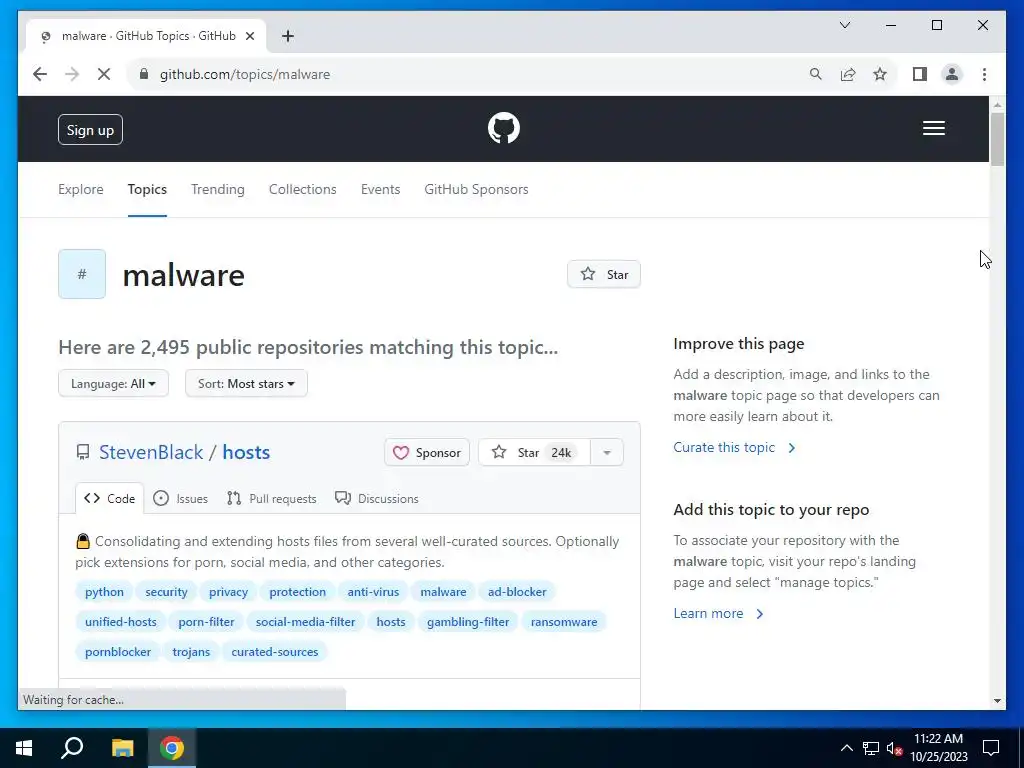The height and width of the screenshot is (768, 1024).
Task: Open Chrome's three-dot menu
Action: tap(984, 74)
